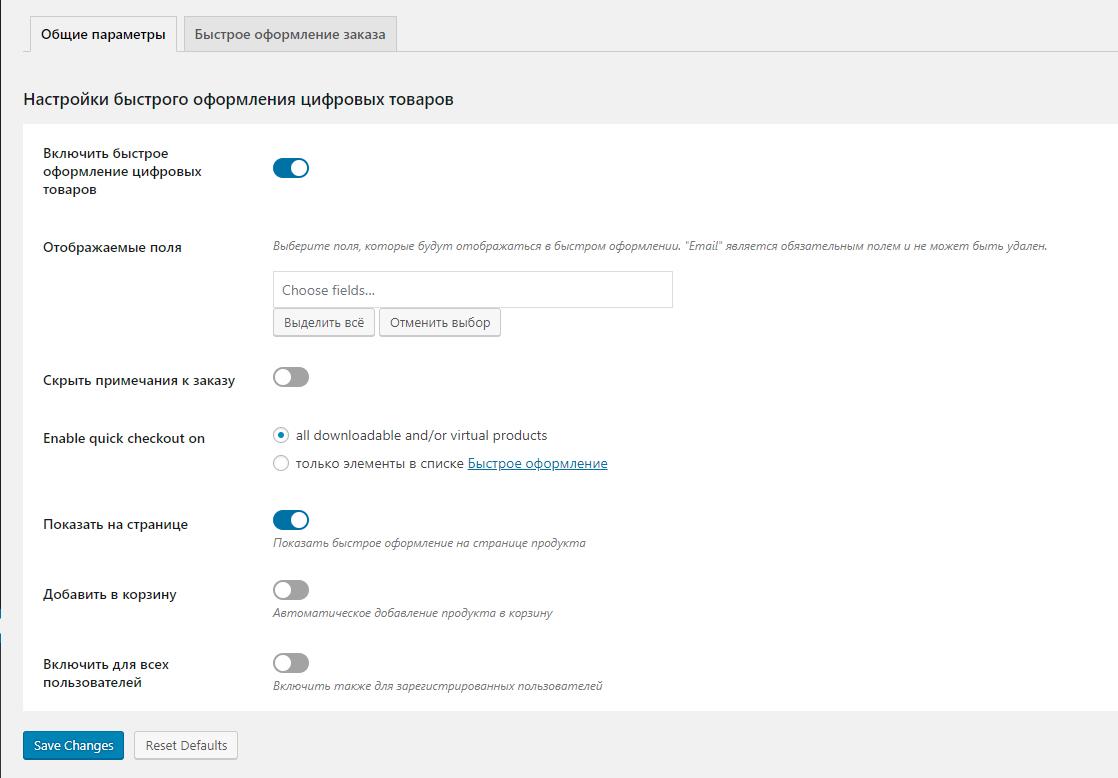Click the Reset Defaults button
The width and height of the screenshot is (1118, 778).
[x=186, y=745]
